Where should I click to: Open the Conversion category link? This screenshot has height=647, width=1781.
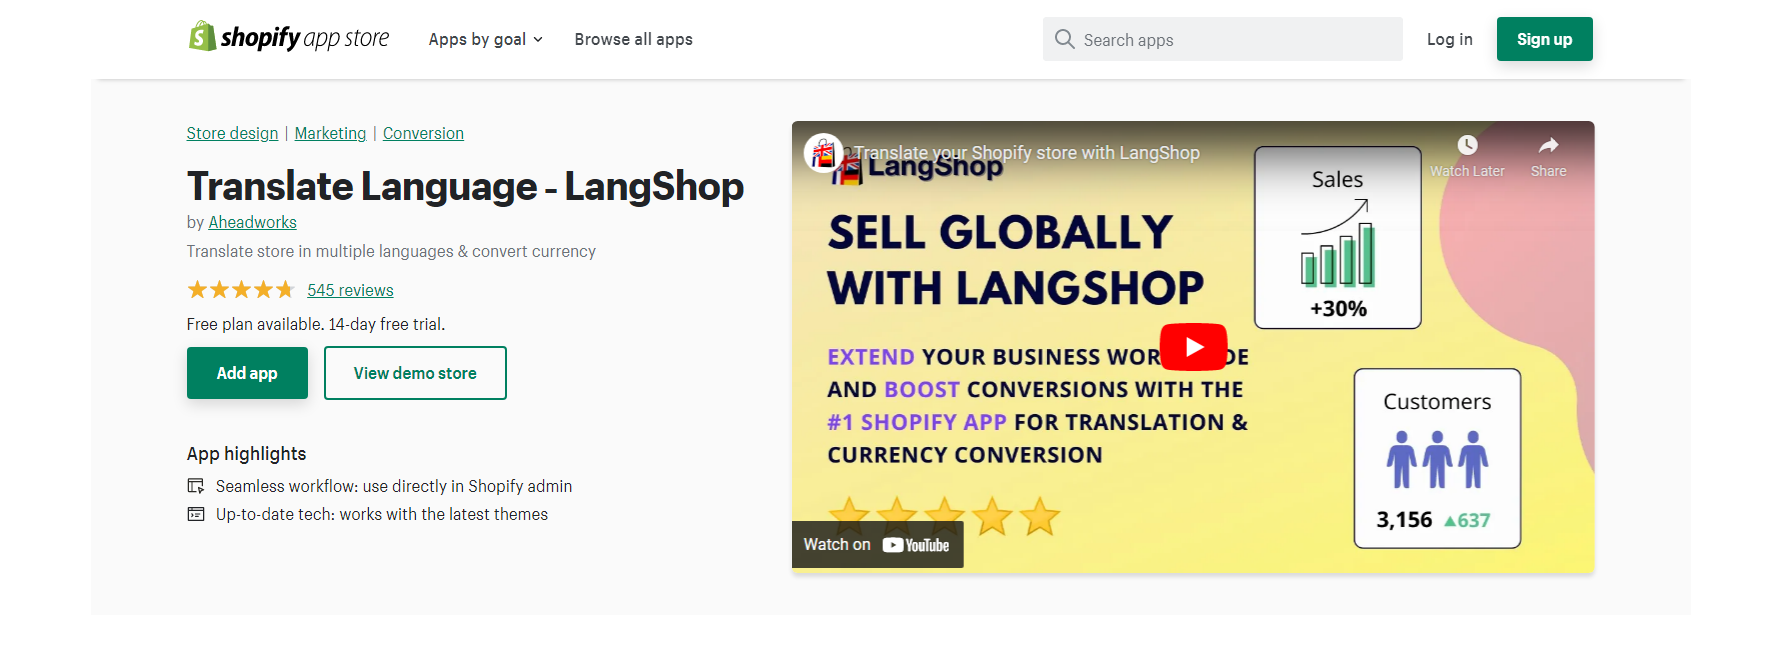pos(423,133)
